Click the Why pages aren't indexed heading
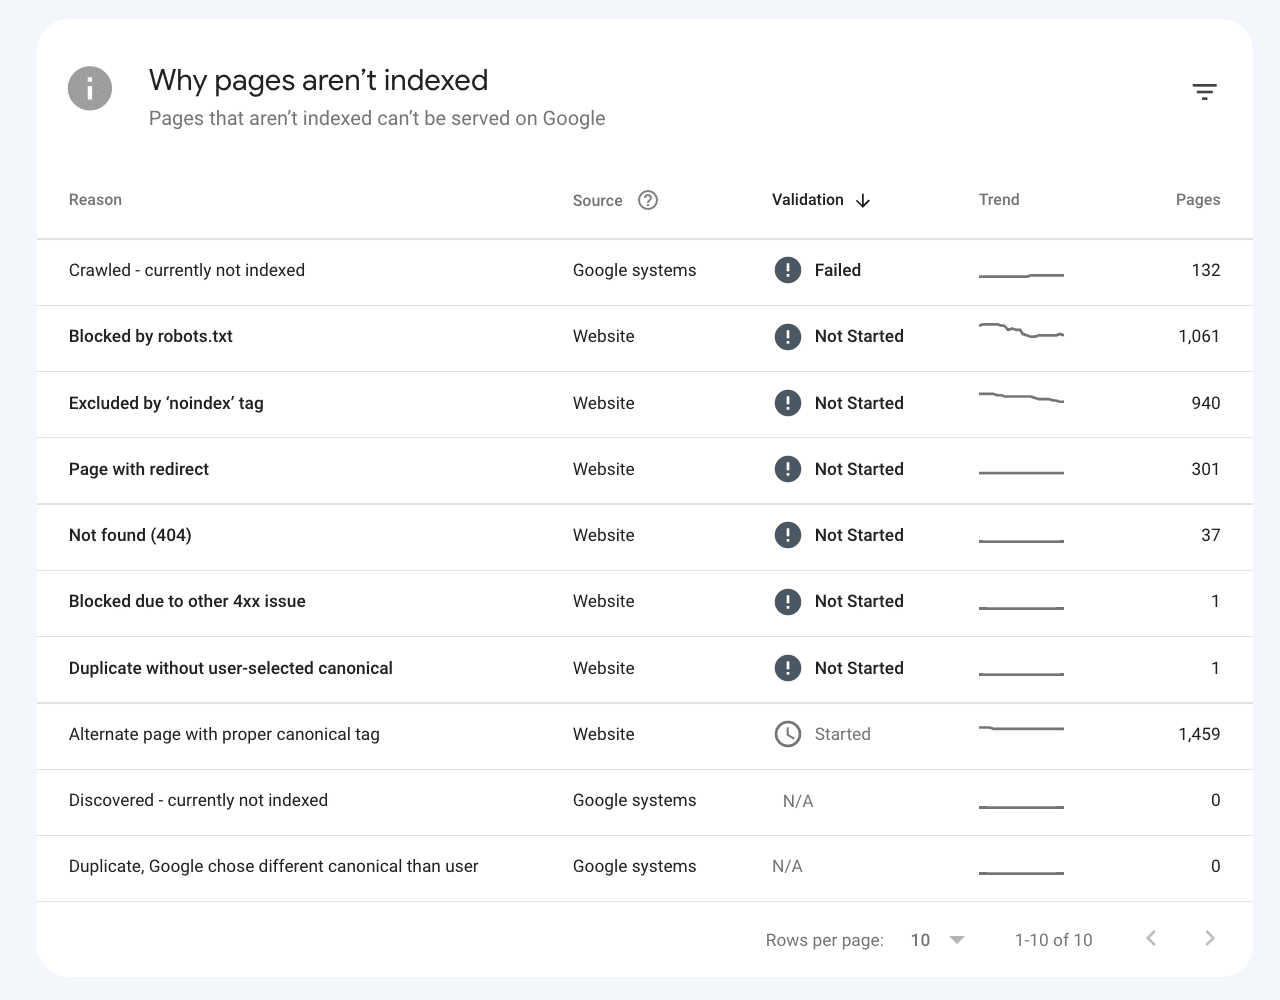Viewport: 1280px width, 1000px height. click(319, 80)
